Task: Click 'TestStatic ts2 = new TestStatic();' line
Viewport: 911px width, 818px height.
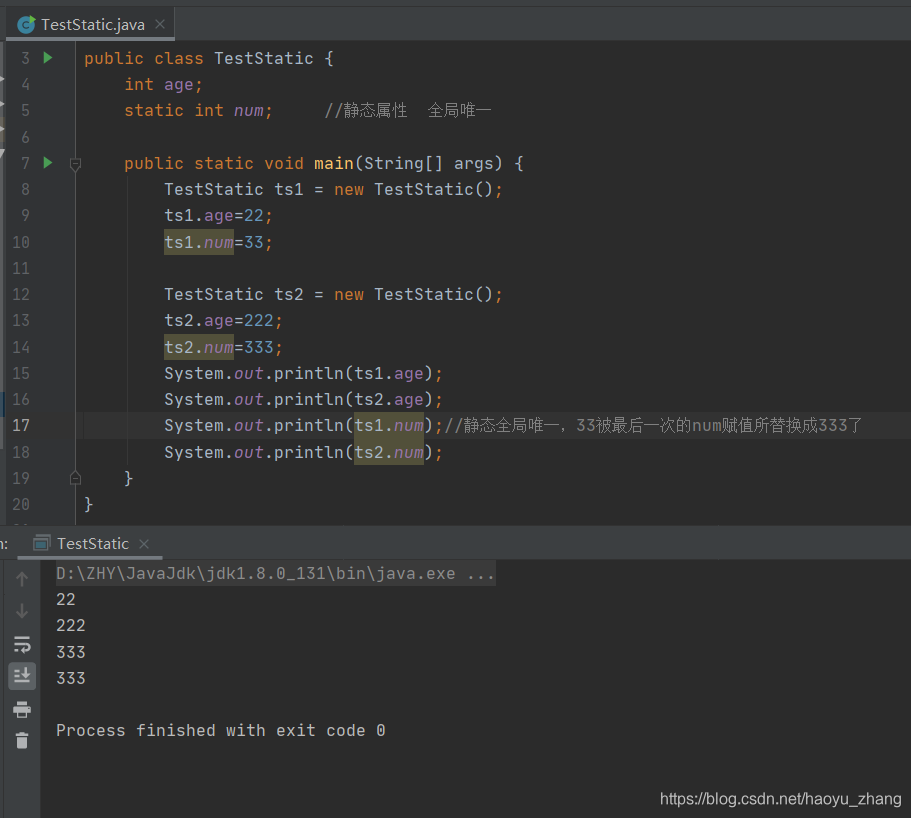Action: point(333,294)
